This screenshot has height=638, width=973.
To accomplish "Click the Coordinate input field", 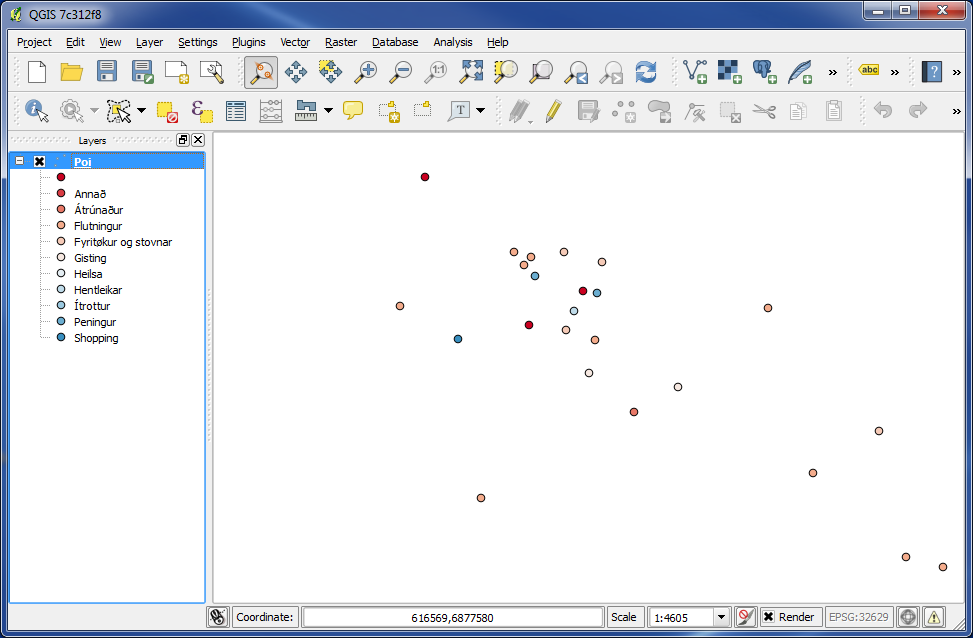I will (x=452, y=618).
